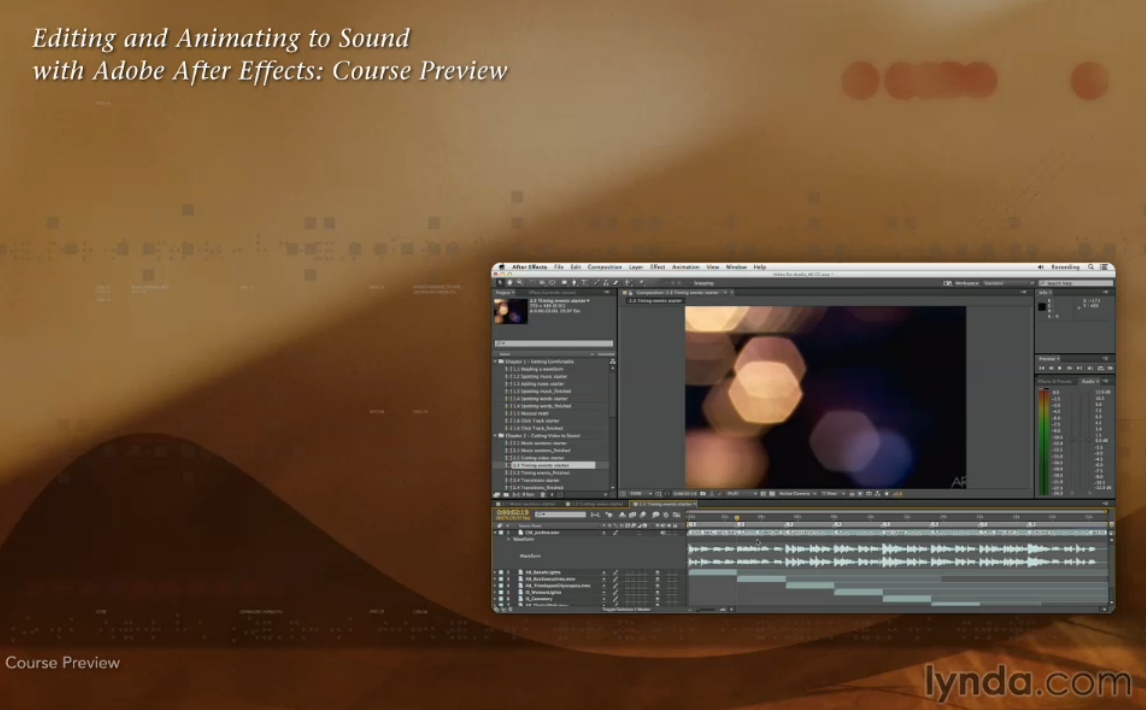
Task: Click the 8 bpc color depth button
Action: [x=528, y=494]
